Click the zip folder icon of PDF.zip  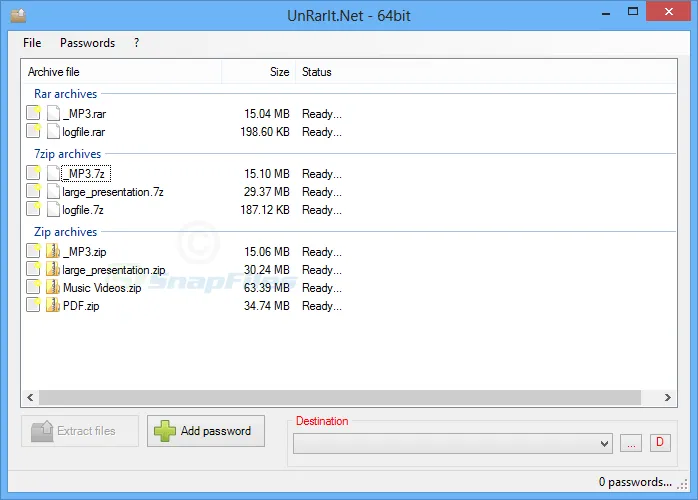pyautogui.click(x=53, y=305)
